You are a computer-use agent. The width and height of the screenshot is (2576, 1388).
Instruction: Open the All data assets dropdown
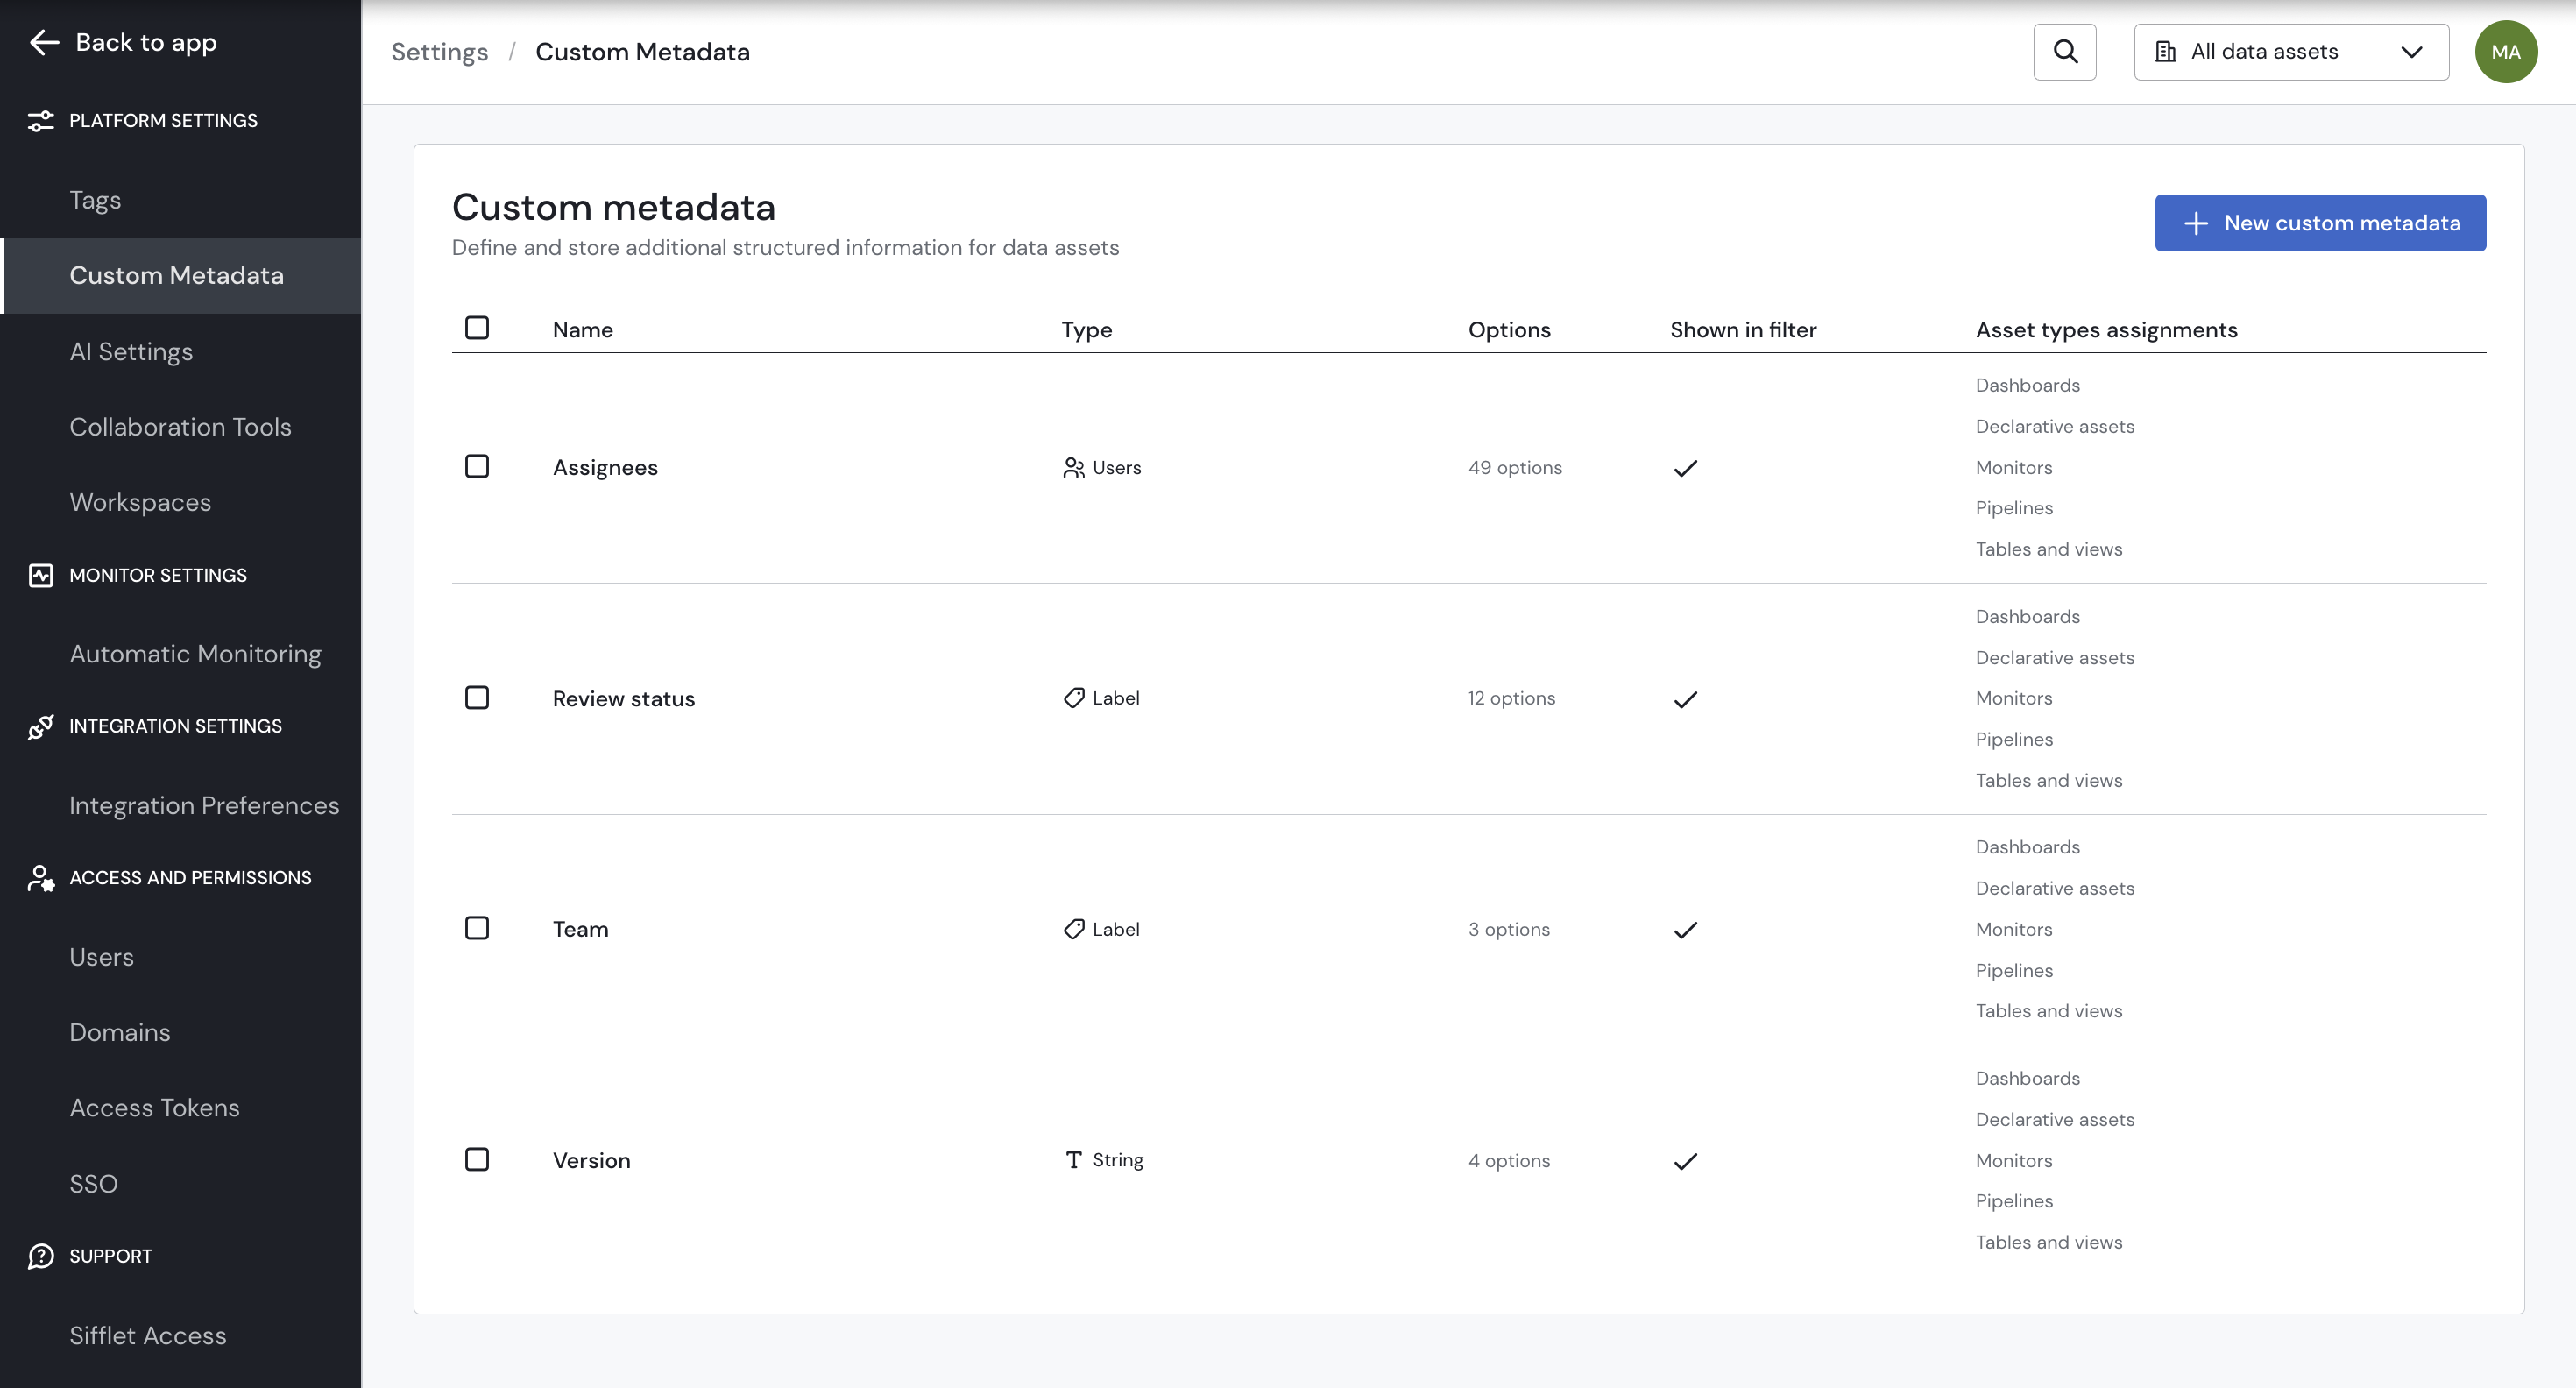2290,52
